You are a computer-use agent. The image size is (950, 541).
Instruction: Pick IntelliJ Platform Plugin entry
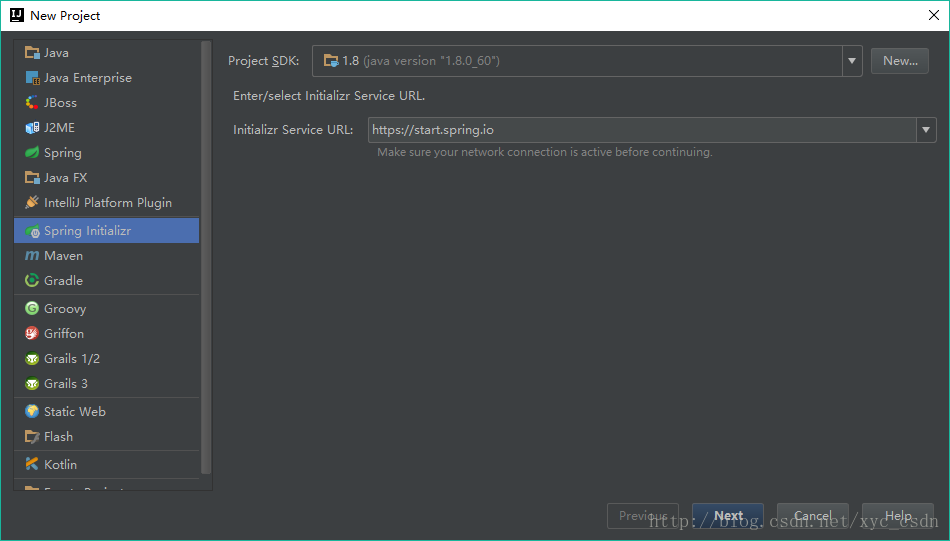[x=107, y=202]
